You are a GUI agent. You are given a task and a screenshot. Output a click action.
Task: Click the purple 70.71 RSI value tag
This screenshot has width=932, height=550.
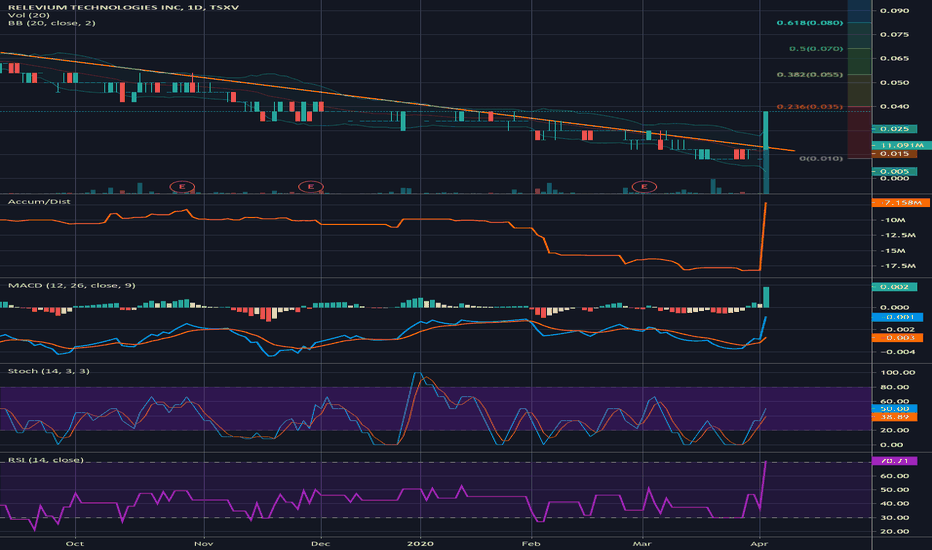[x=895, y=461]
